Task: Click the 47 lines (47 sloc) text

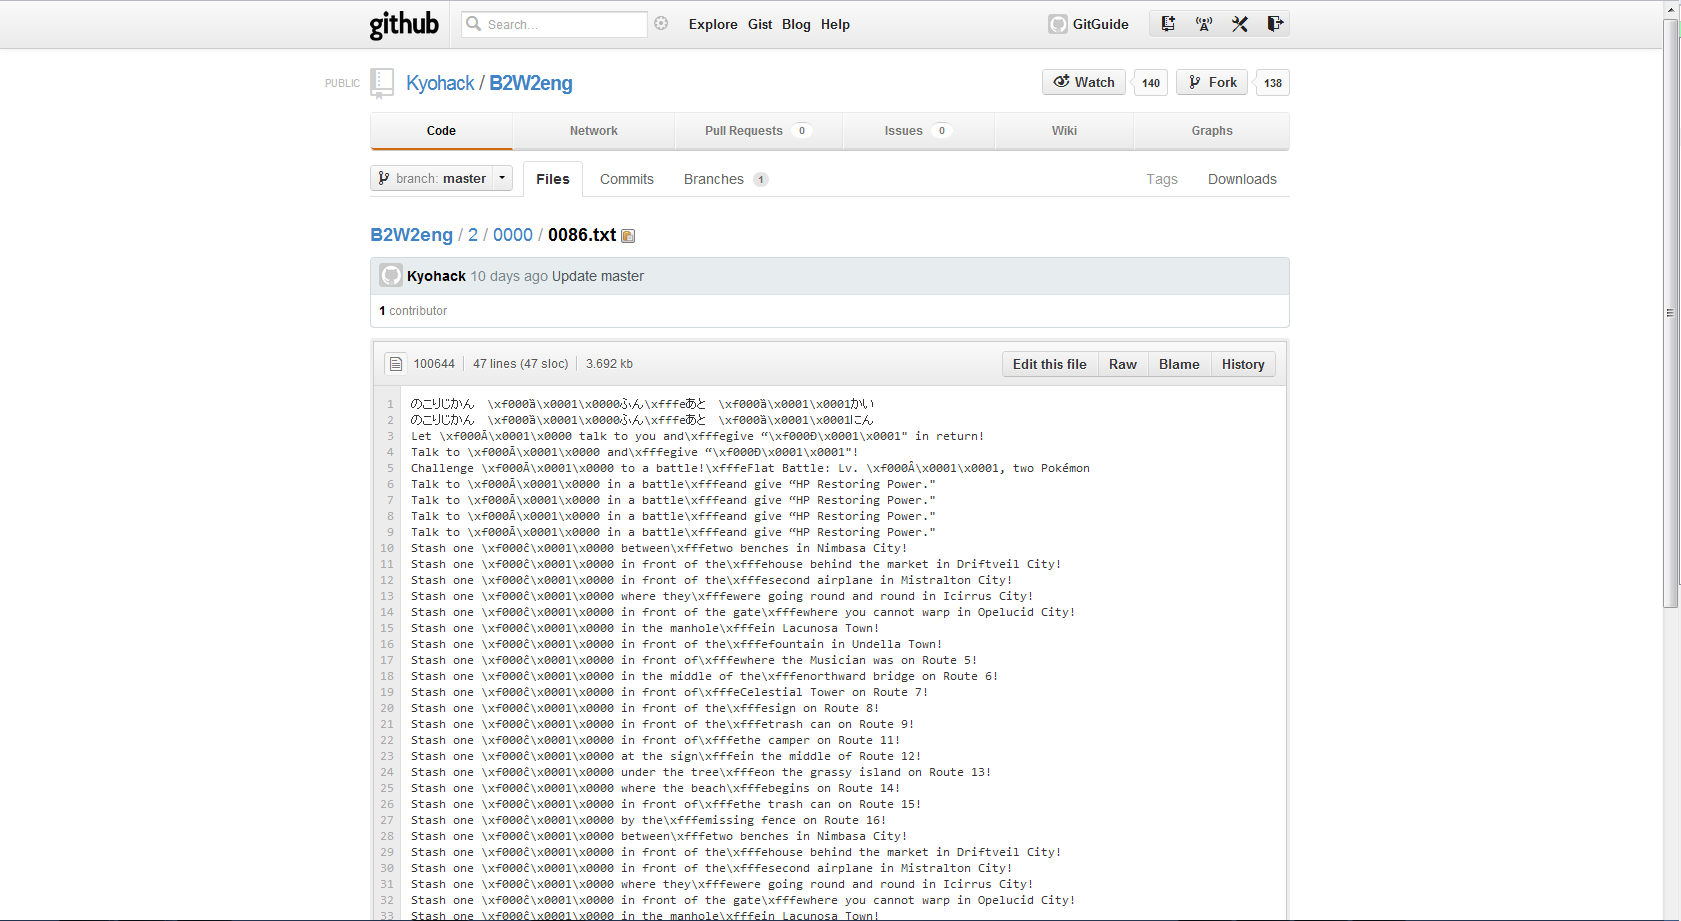Action: (520, 364)
